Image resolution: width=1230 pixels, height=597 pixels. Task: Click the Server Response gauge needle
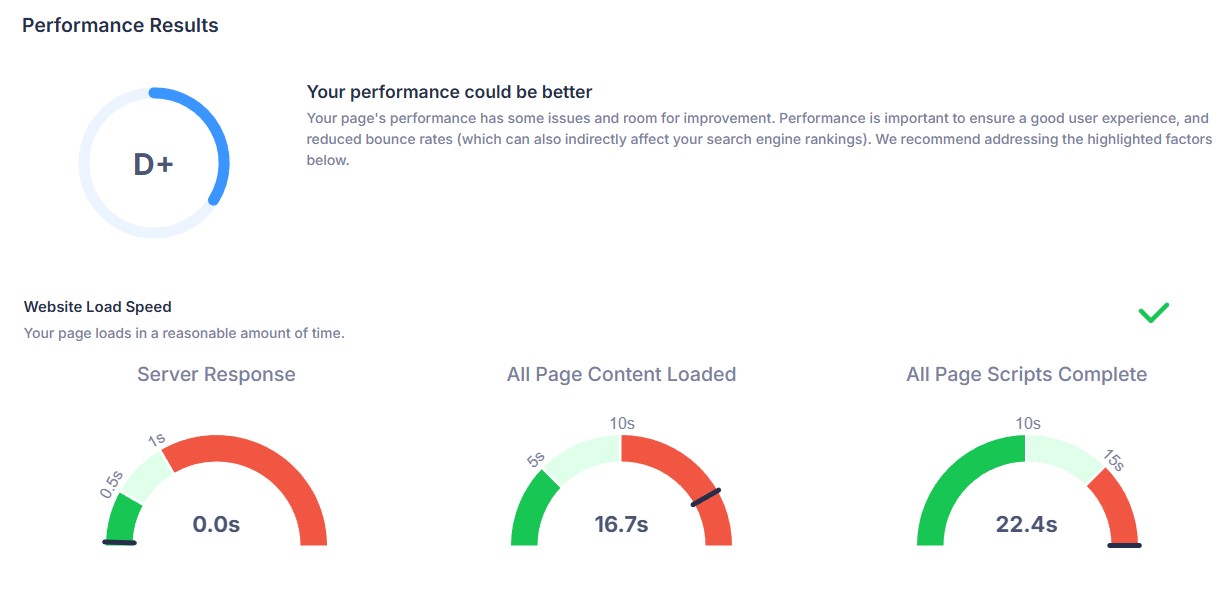pos(119,543)
